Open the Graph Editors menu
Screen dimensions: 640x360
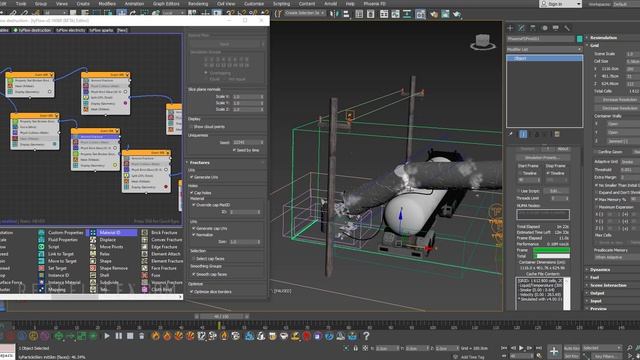pyautogui.click(x=166, y=4)
